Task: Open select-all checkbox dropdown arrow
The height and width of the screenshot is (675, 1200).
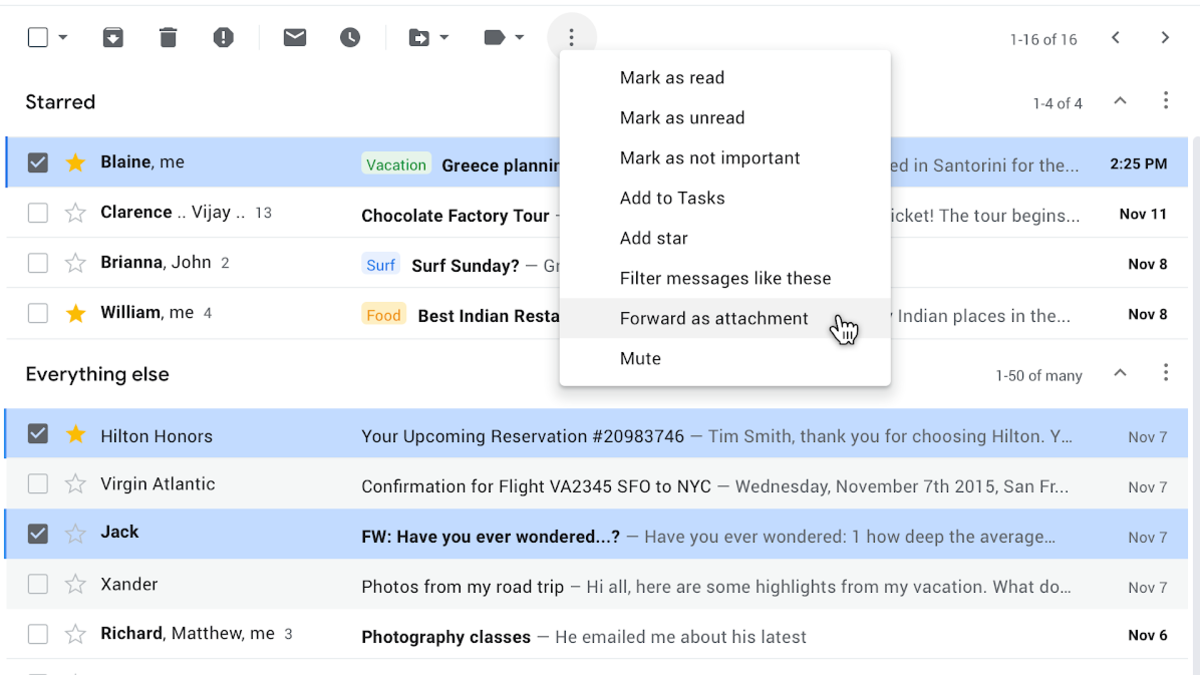Action: point(62,38)
